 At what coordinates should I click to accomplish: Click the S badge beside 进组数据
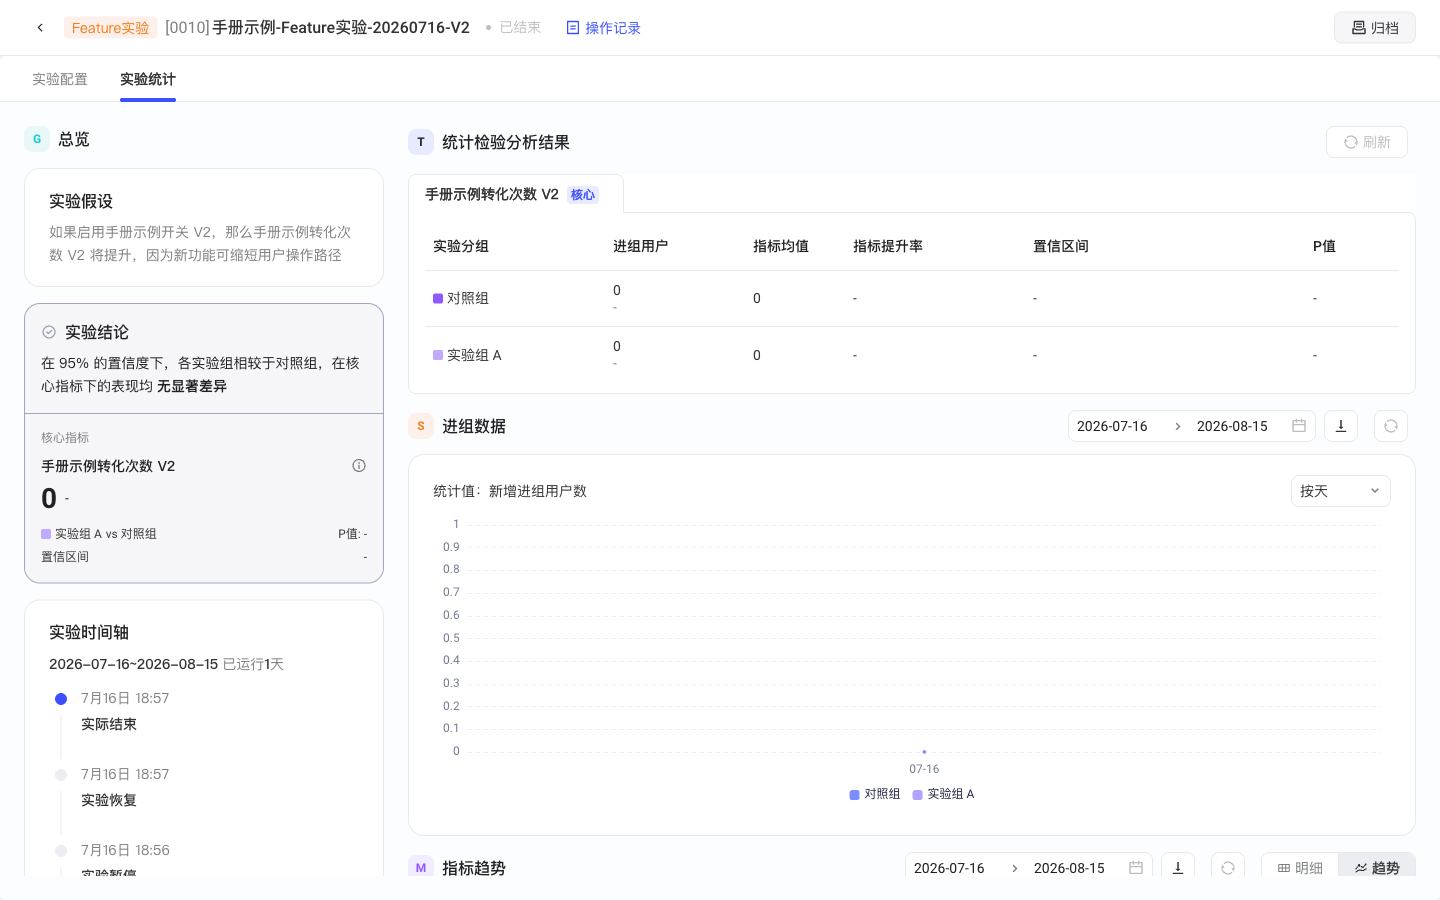[x=421, y=426]
